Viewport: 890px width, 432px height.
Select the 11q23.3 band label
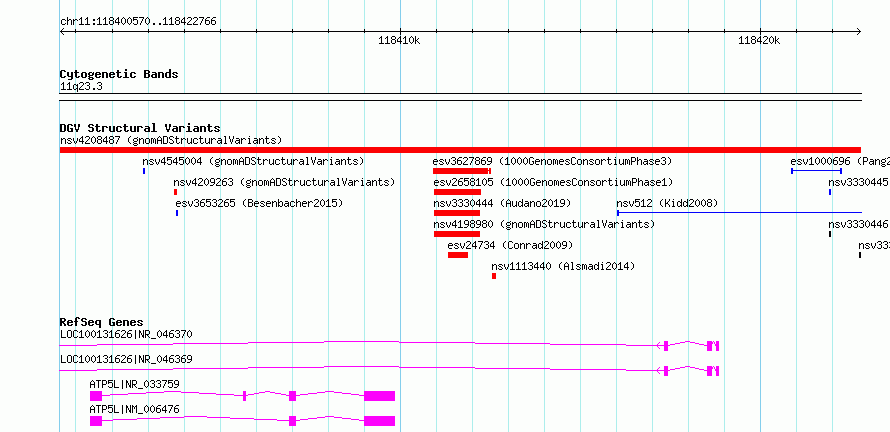point(81,86)
